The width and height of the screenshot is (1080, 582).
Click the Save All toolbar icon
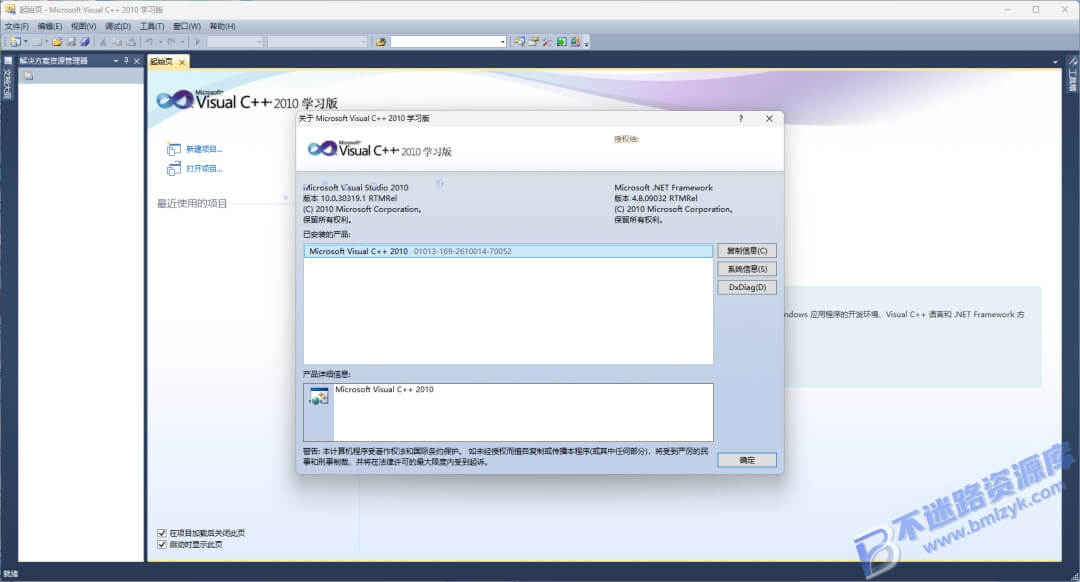pos(85,42)
